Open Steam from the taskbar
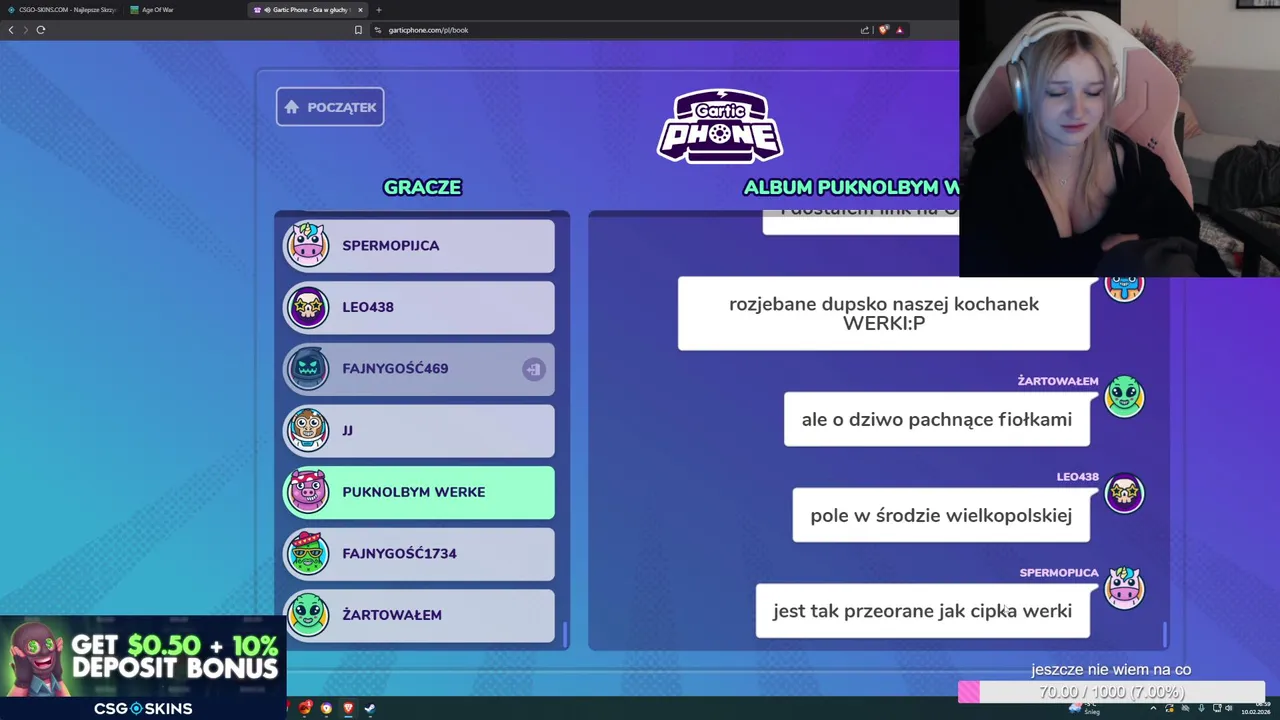 [x=369, y=708]
